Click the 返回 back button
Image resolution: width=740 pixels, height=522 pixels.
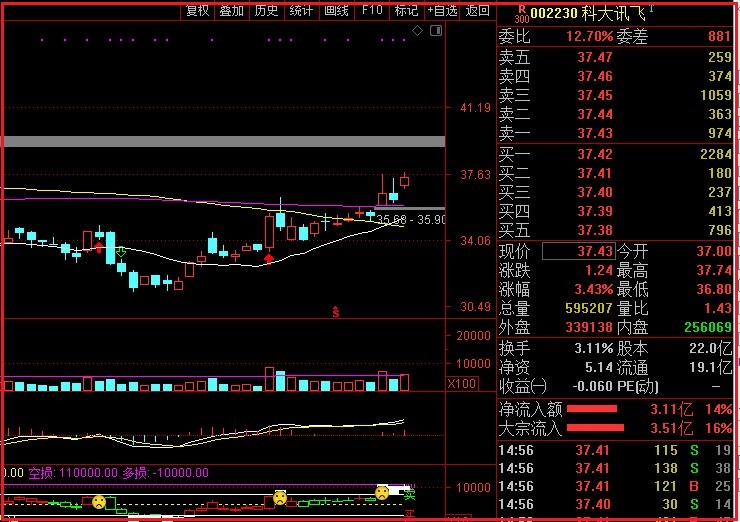tap(478, 10)
